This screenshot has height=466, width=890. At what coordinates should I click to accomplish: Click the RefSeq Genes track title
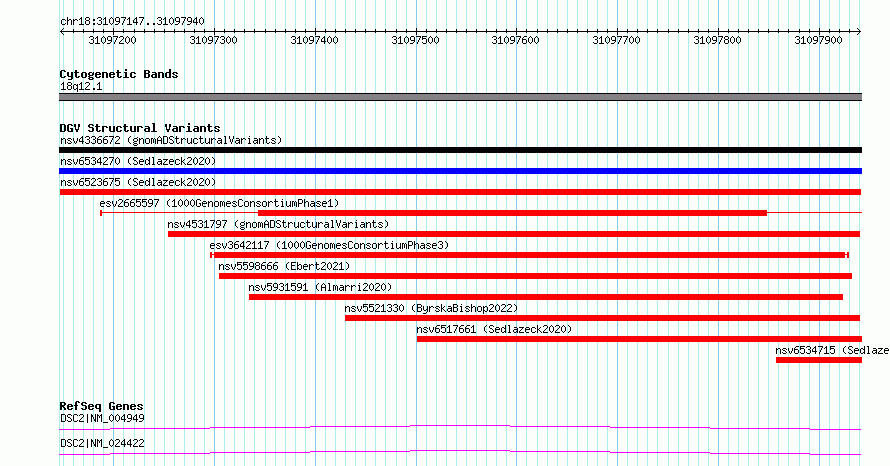(101, 406)
